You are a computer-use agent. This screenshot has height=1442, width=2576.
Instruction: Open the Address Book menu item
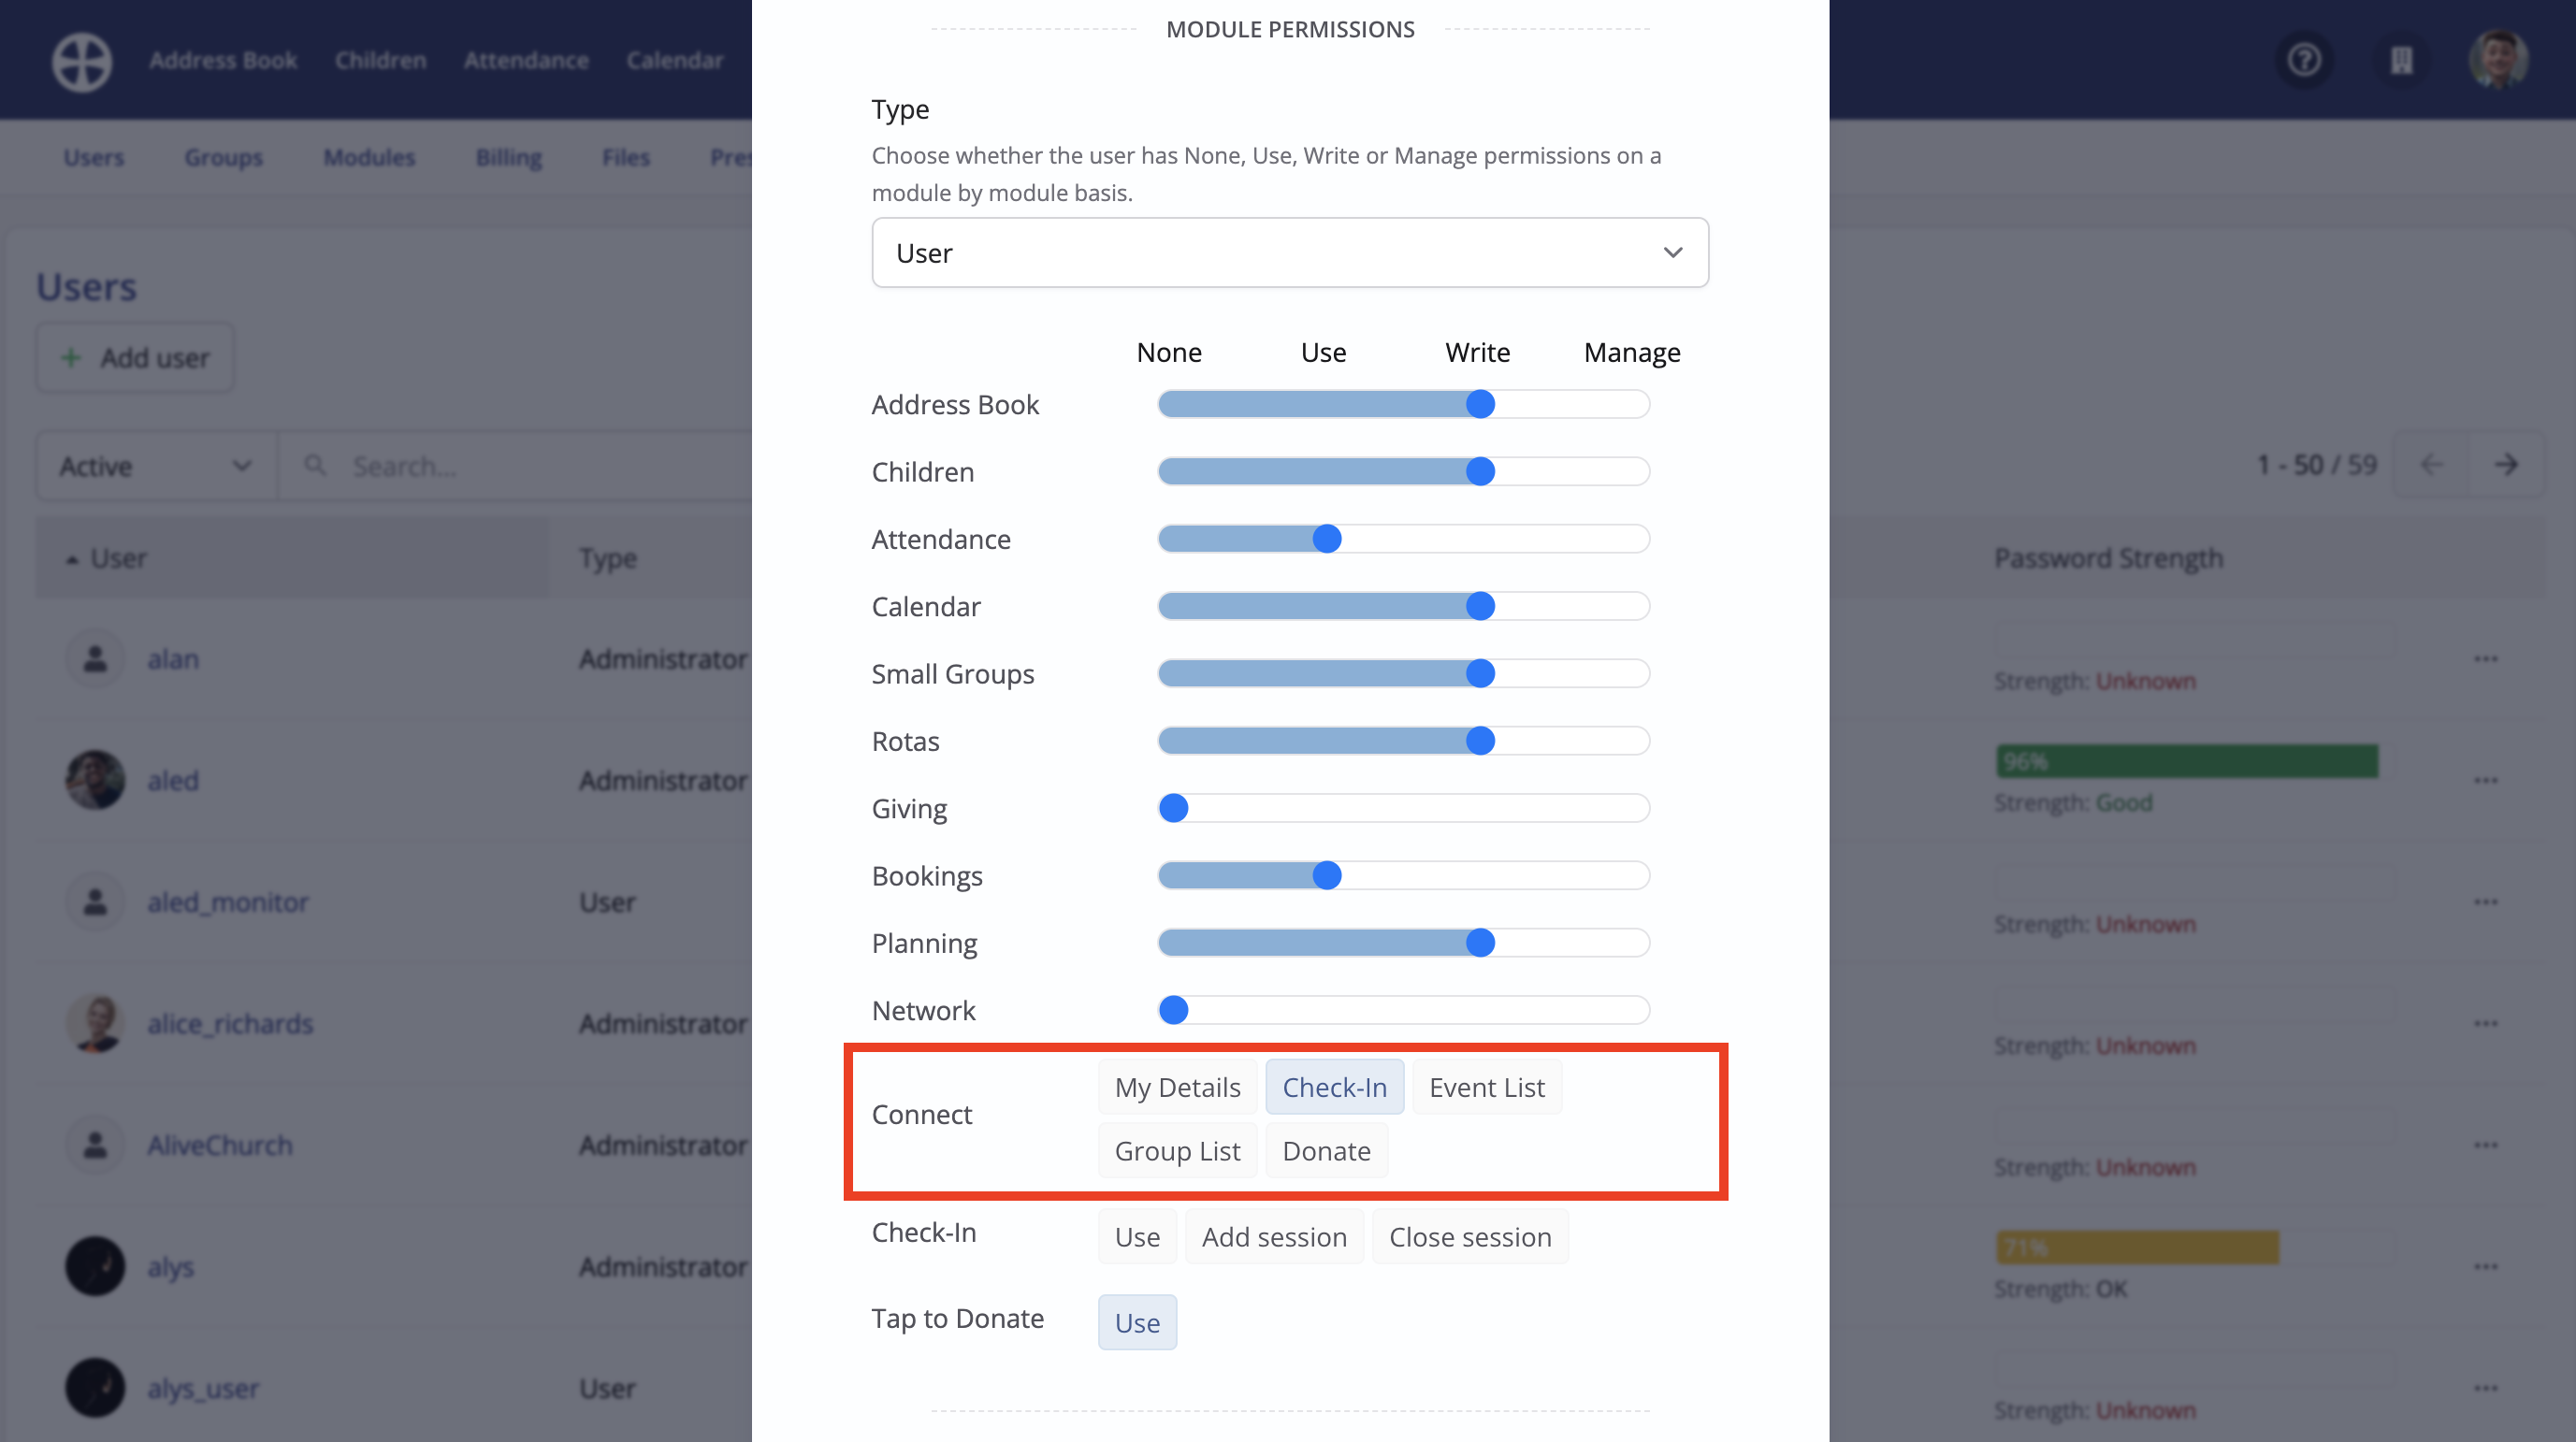(x=224, y=60)
